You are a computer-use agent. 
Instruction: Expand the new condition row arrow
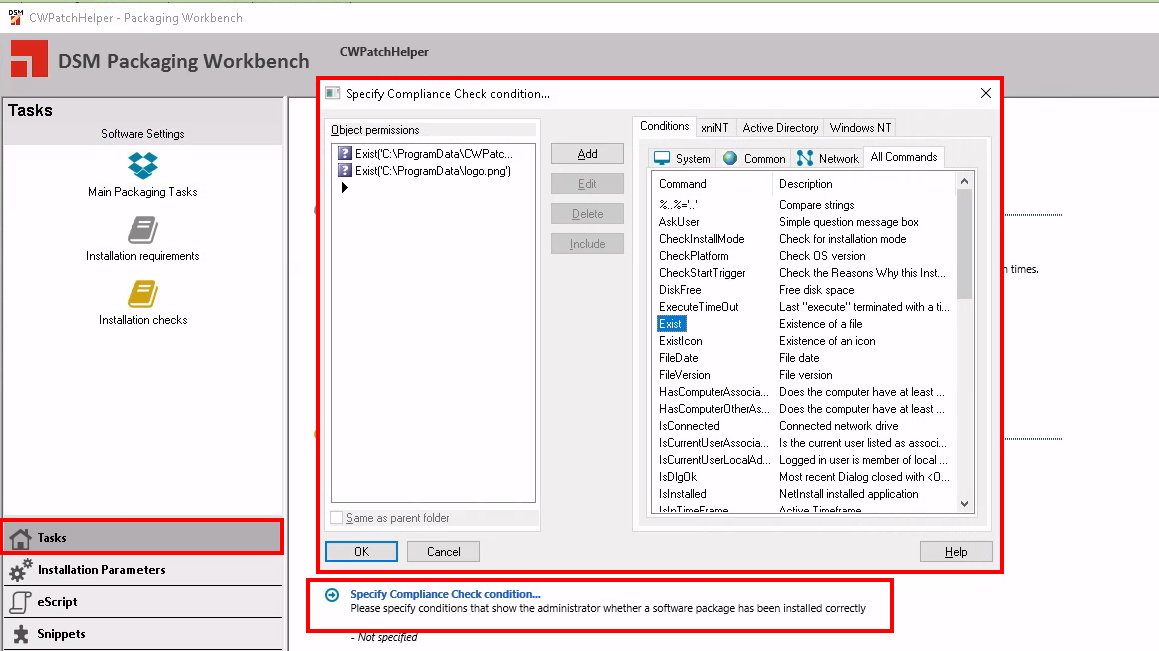(x=344, y=188)
